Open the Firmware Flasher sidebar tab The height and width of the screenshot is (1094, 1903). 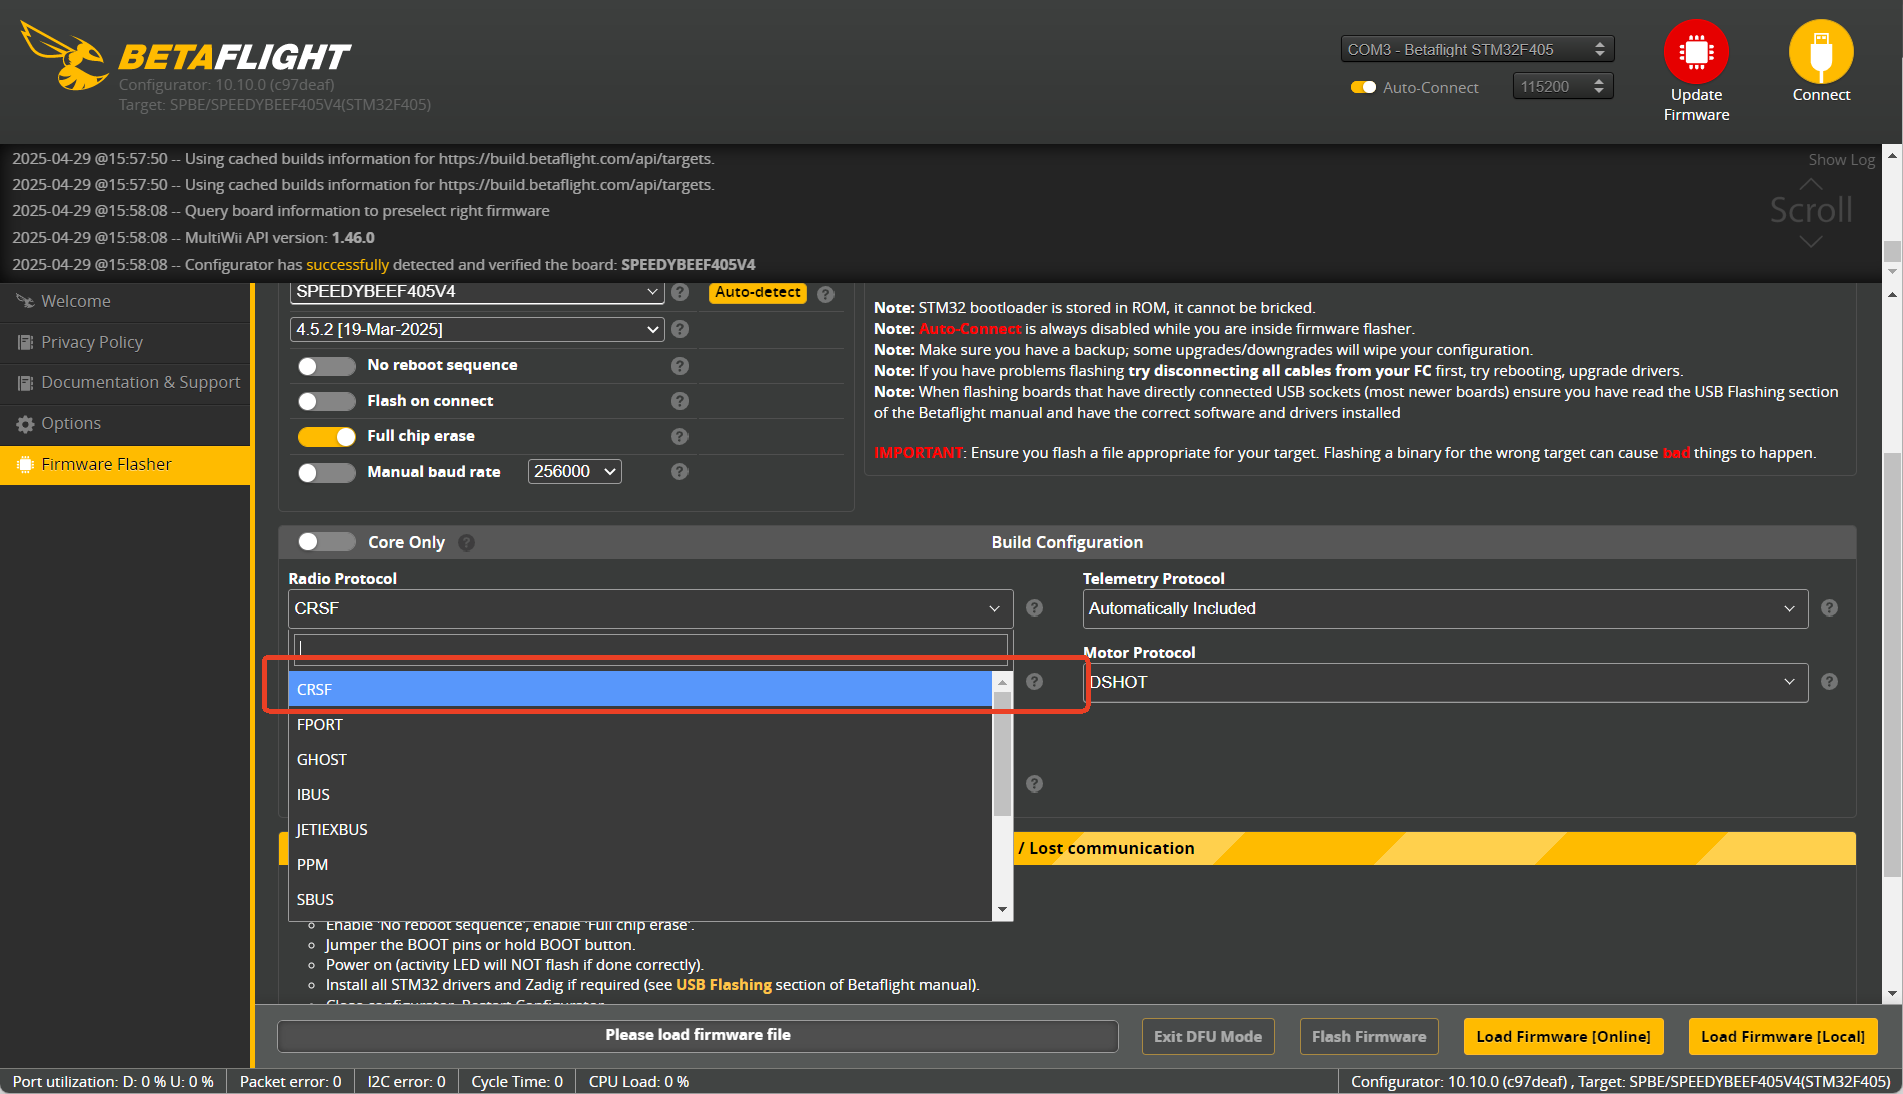[125, 464]
